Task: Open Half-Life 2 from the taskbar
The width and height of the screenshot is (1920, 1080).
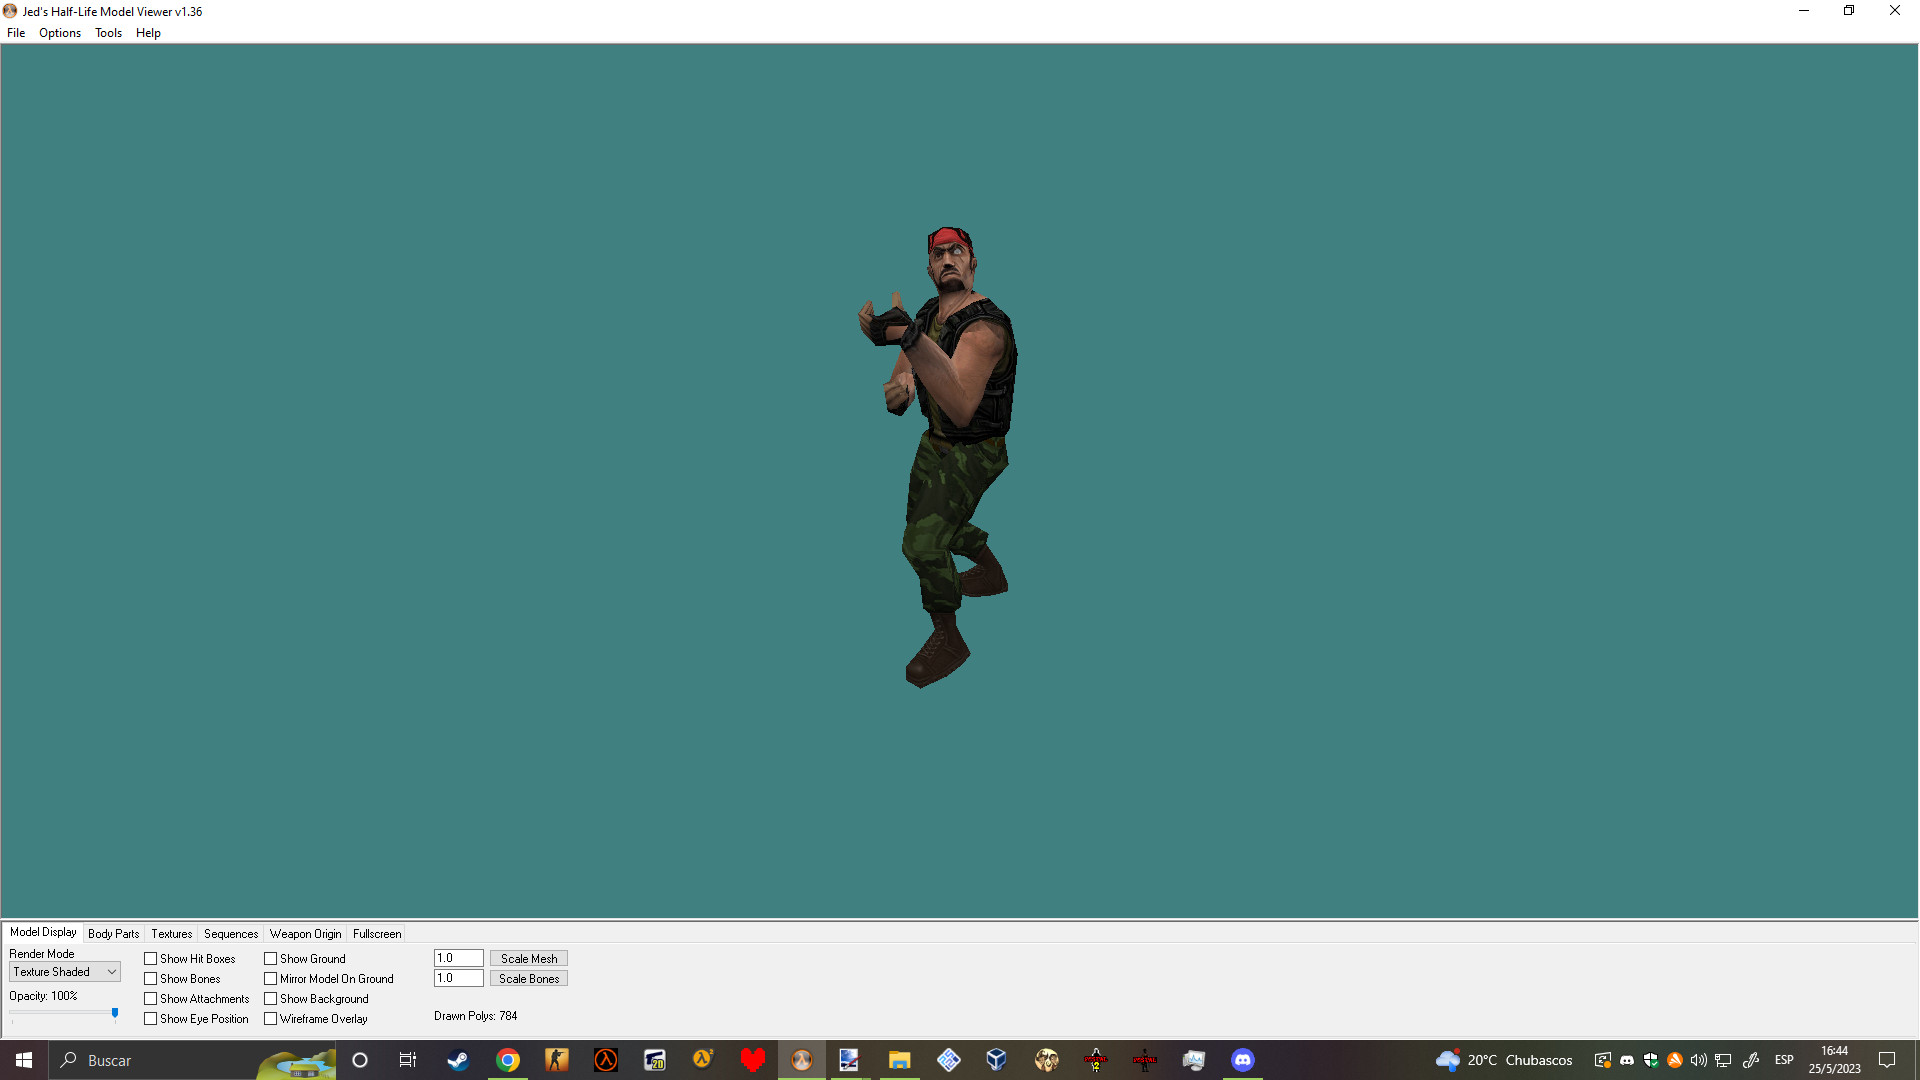Action: click(x=703, y=1060)
